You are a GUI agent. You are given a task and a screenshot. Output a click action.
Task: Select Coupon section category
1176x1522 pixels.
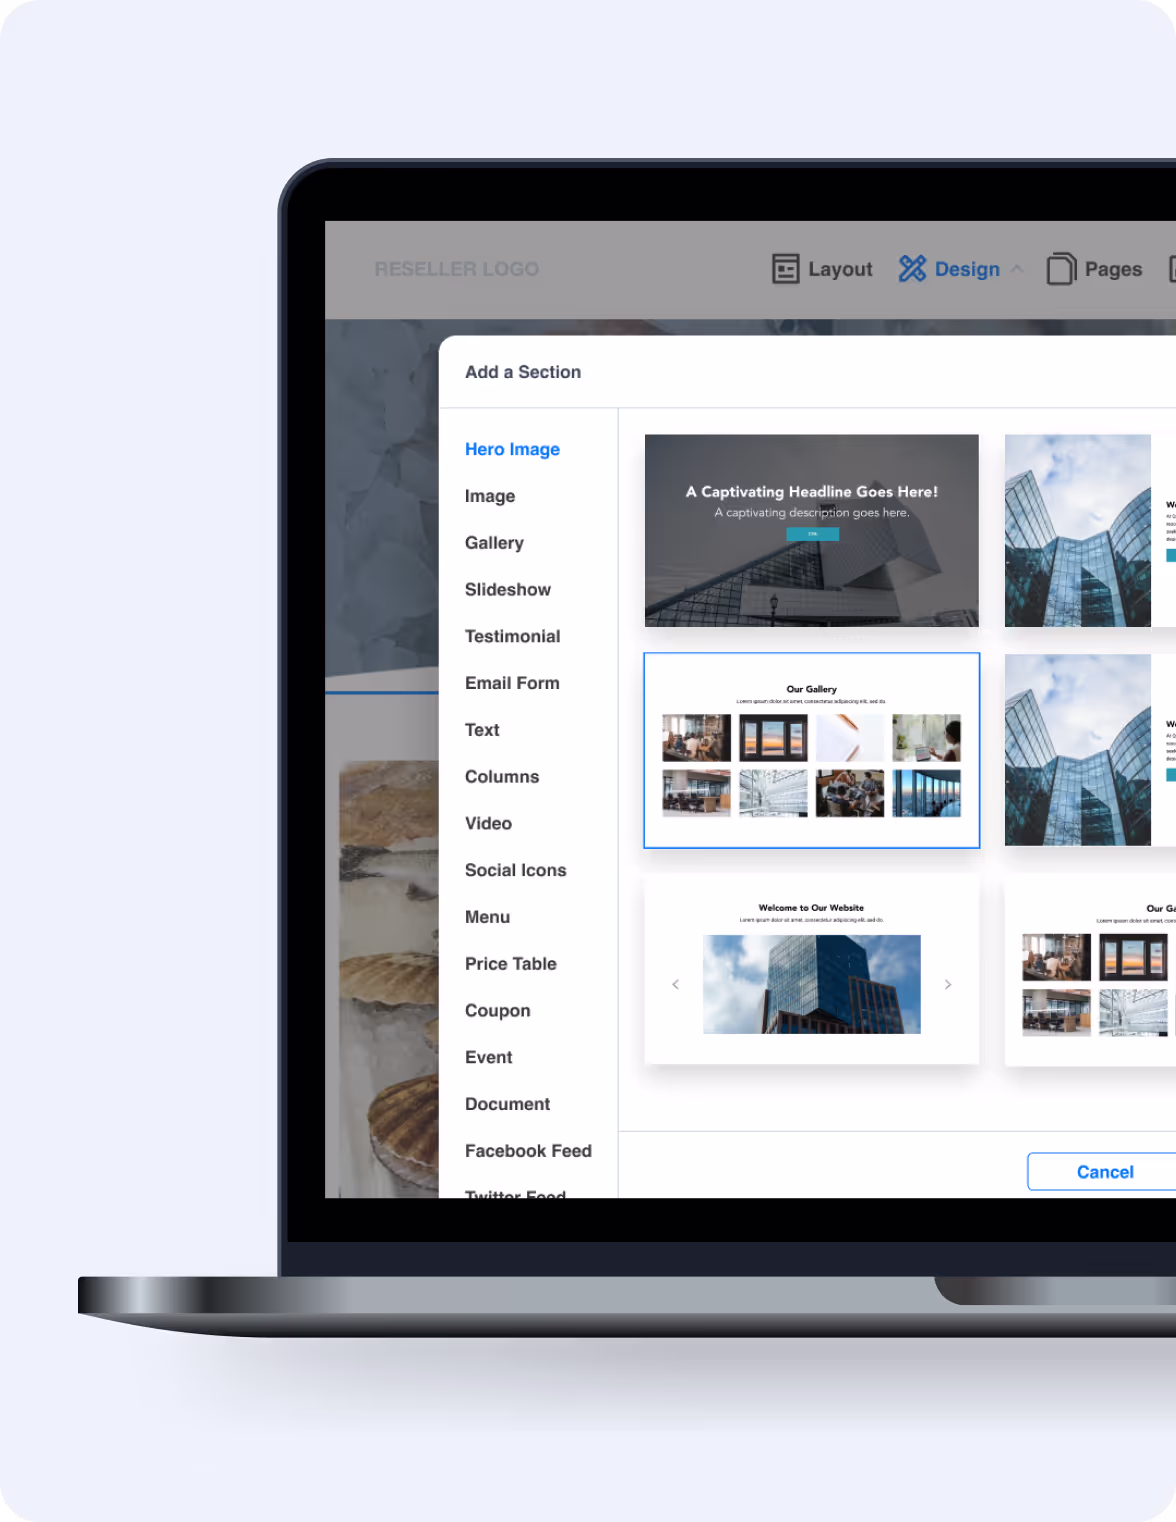coord(498,1011)
